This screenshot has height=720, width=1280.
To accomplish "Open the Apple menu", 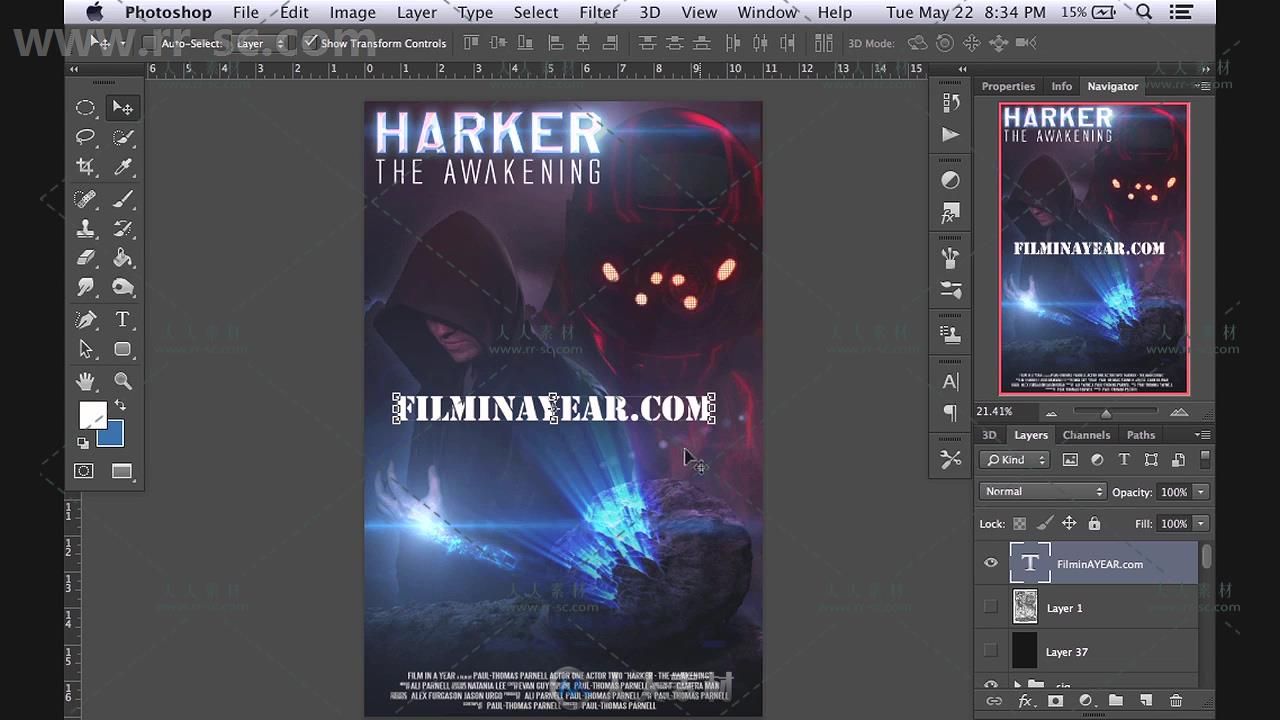I will [x=94, y=12].
